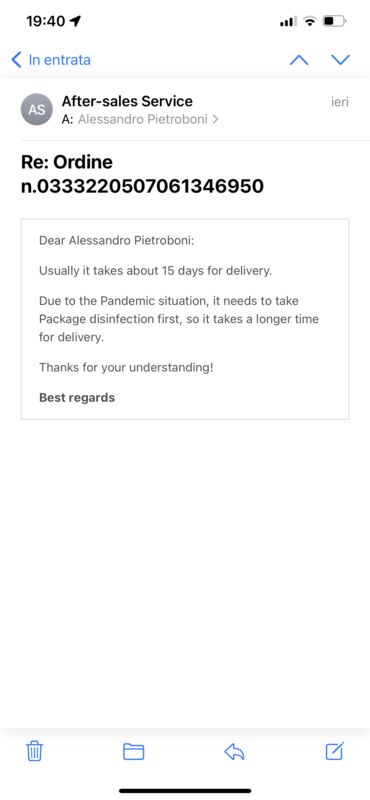Compose a new message with pencil icon

pos(335,751)
